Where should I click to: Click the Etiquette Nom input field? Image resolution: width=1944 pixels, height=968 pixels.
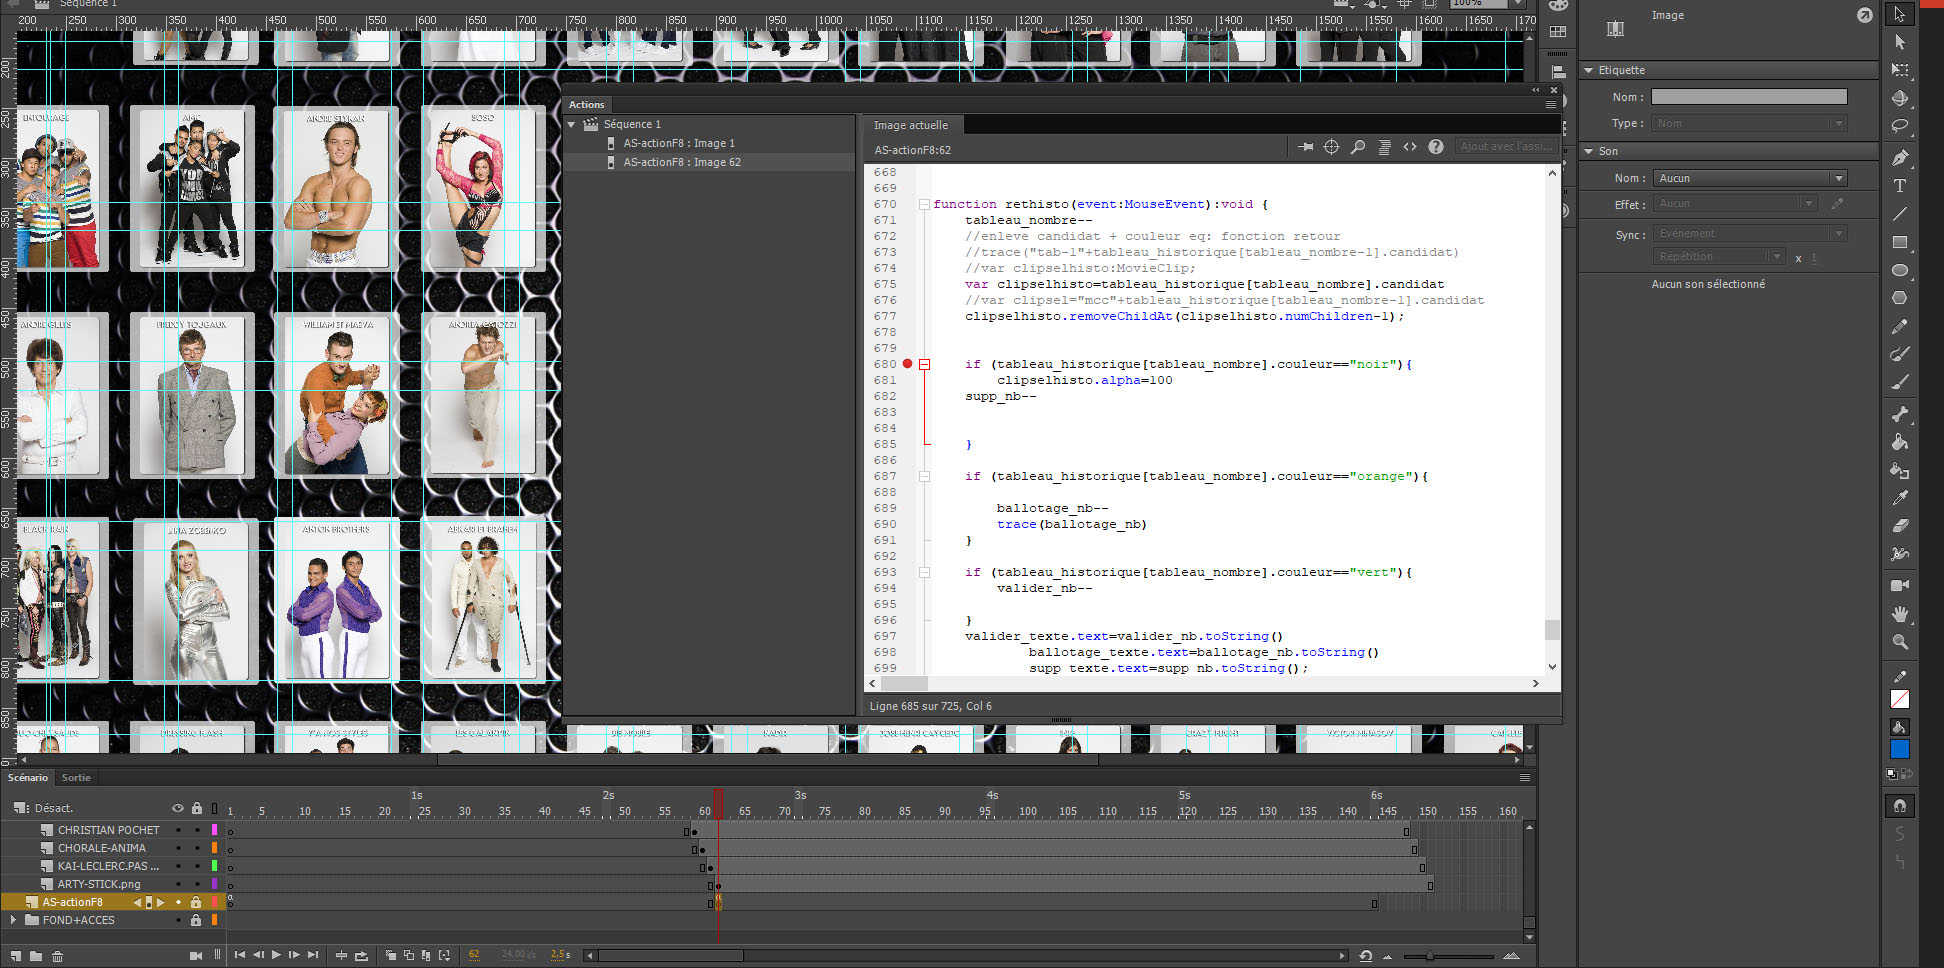pos(1749,97)
